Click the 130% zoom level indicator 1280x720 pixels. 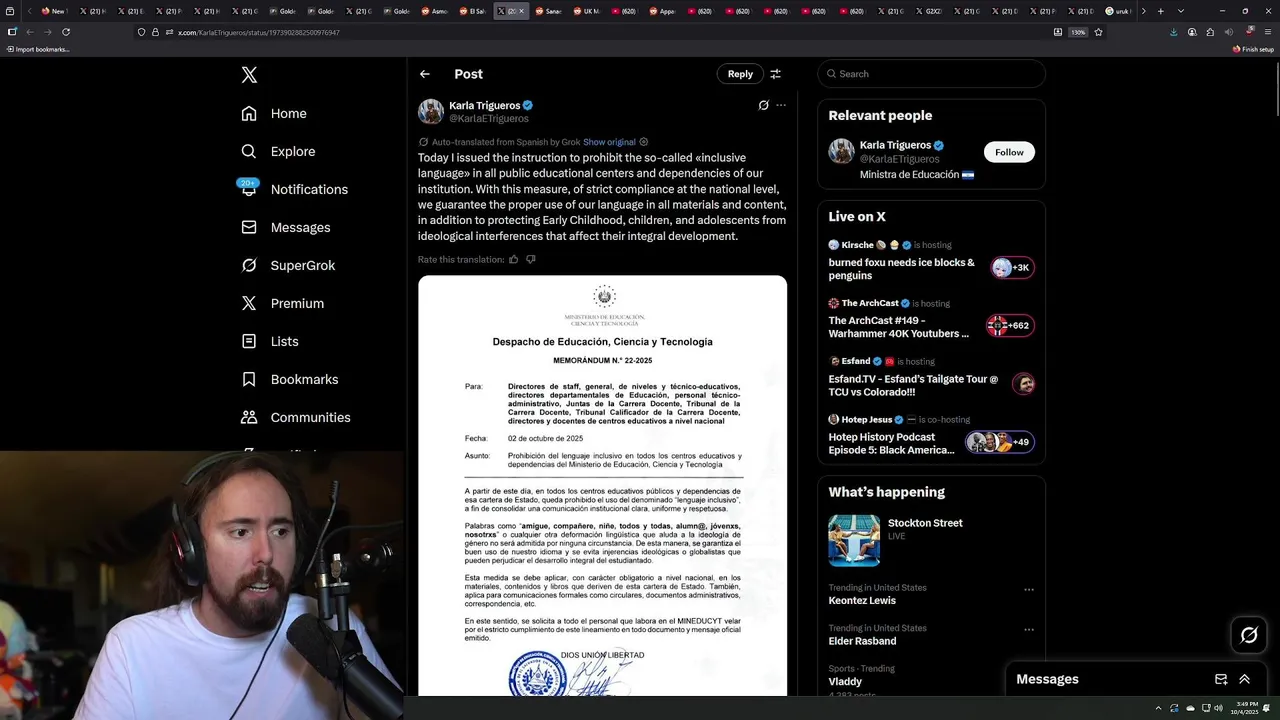(1078, 32)
